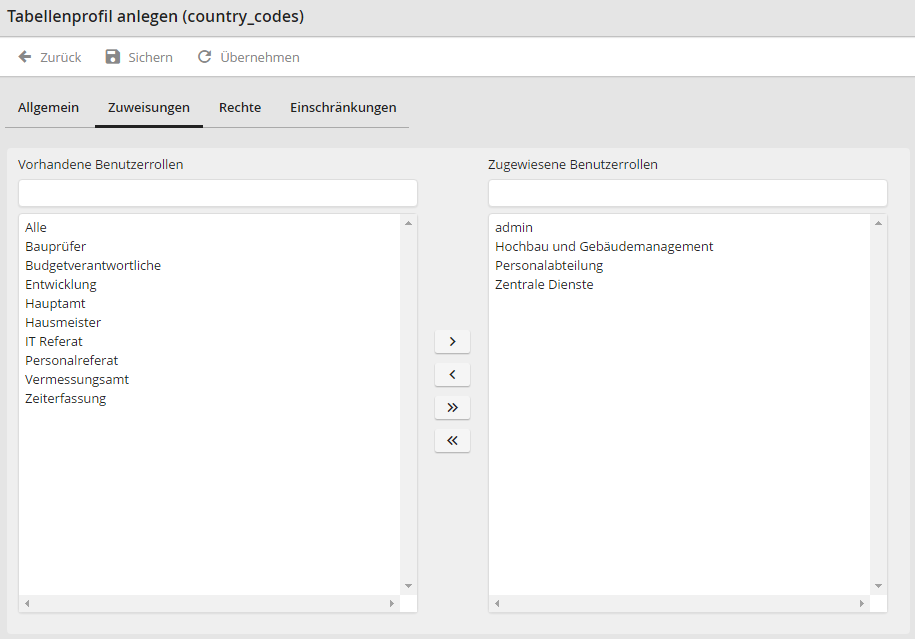Click the Übernehmen refresh icon
This screenshot has width=915, height=639.
click(205, 57)
